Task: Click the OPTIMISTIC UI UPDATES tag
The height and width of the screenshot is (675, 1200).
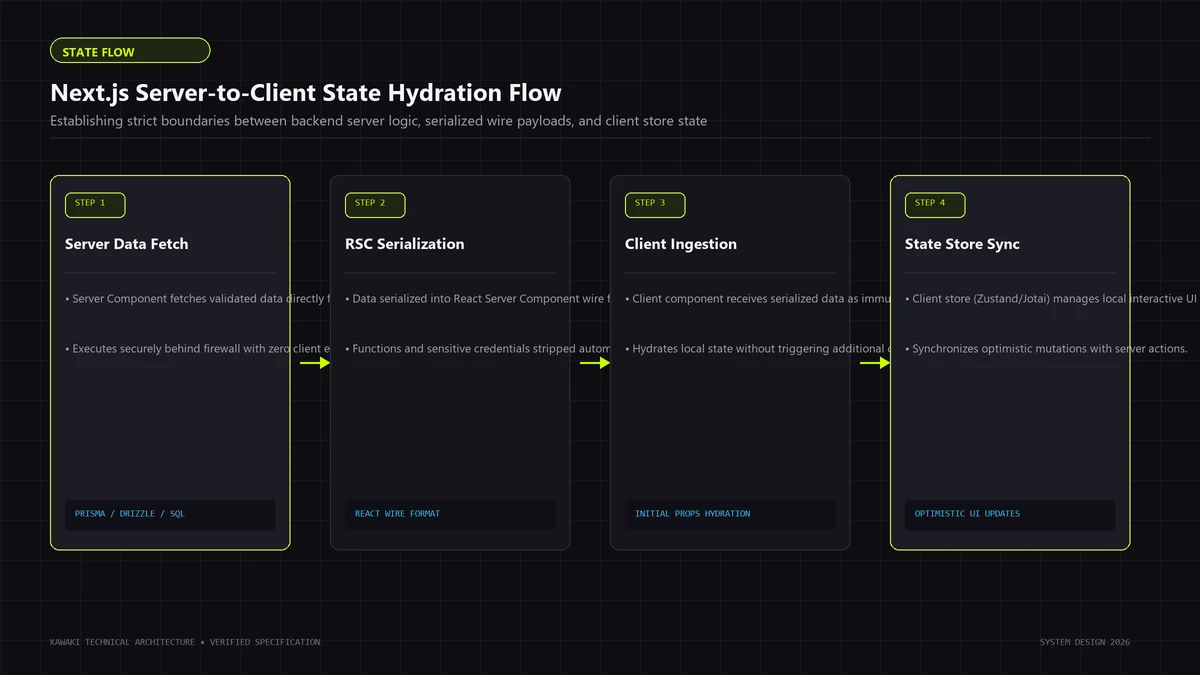Action: pyautogui.click(x=1010, y=514)
